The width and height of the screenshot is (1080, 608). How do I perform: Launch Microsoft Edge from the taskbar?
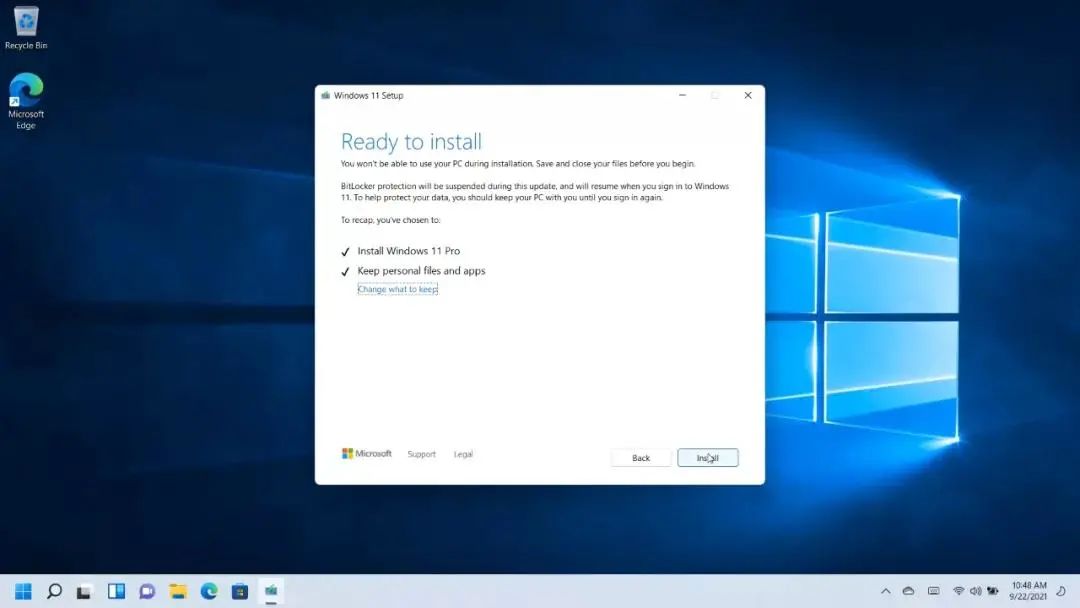[x=209, y=592]
